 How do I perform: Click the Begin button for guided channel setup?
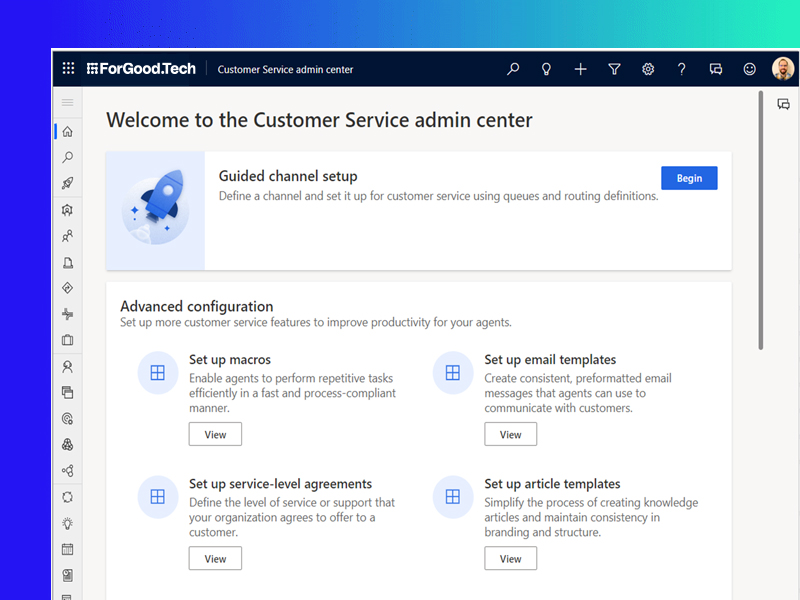coord(689,178)
